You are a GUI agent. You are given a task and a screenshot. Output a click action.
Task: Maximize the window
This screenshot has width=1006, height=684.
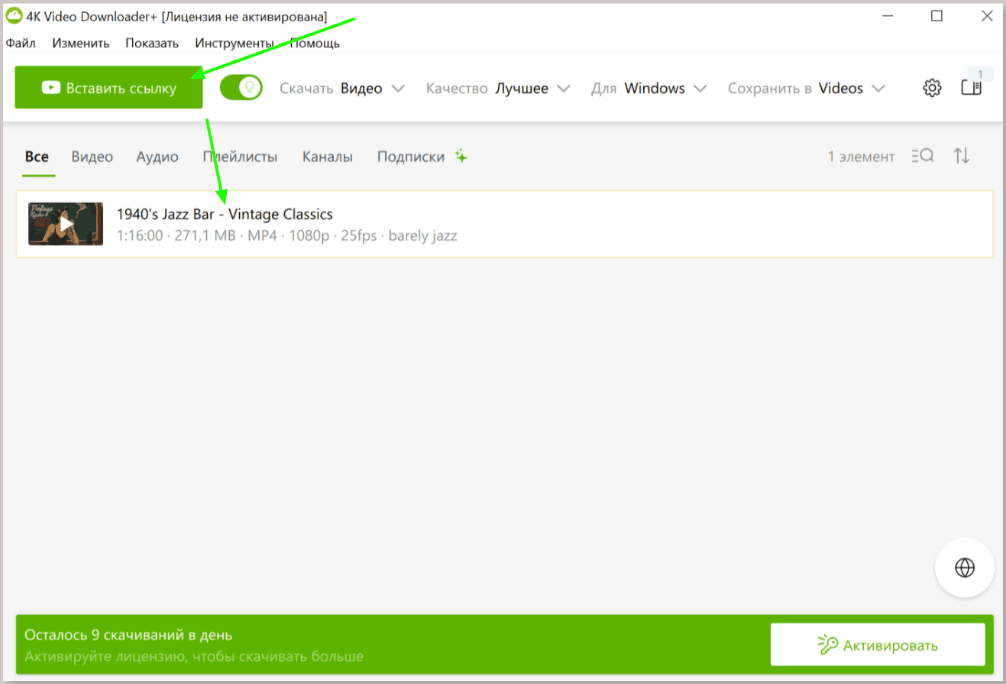937,15
